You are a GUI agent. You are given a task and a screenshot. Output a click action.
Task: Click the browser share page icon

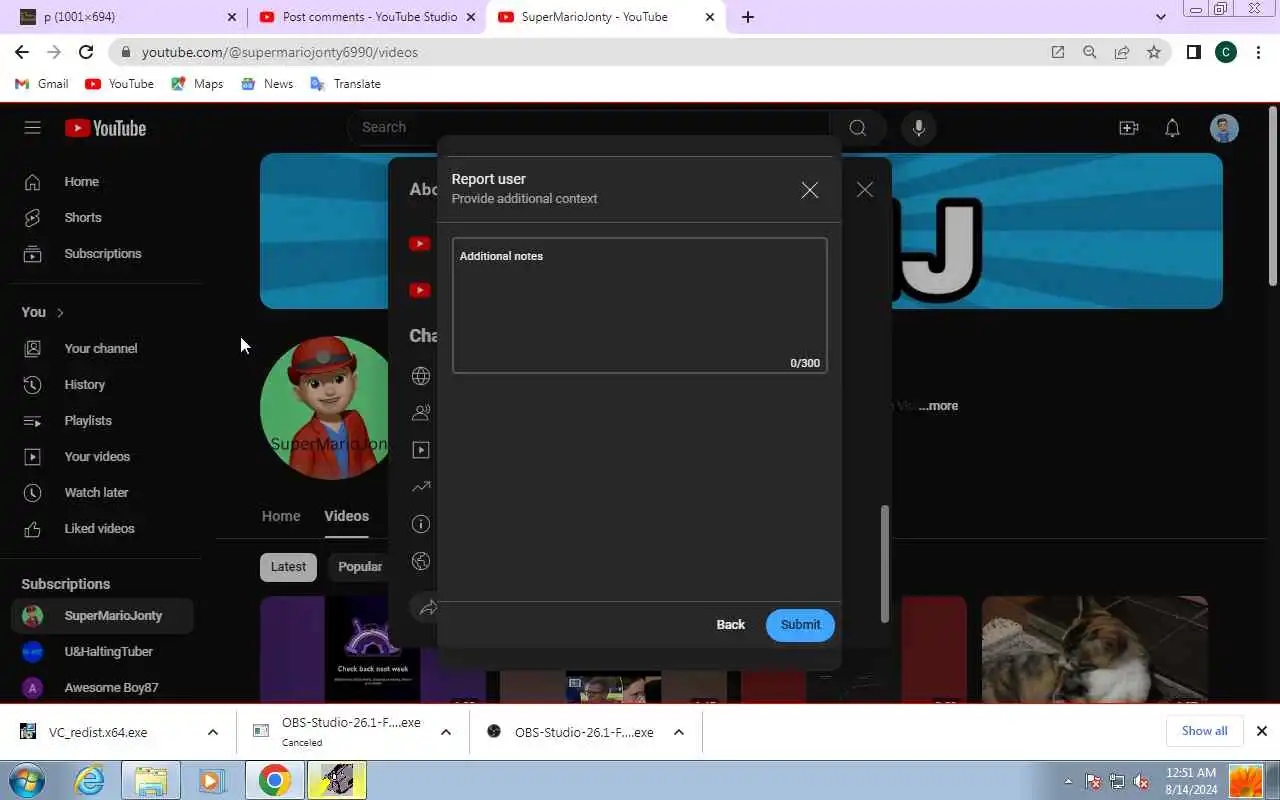click(1122, 52)
